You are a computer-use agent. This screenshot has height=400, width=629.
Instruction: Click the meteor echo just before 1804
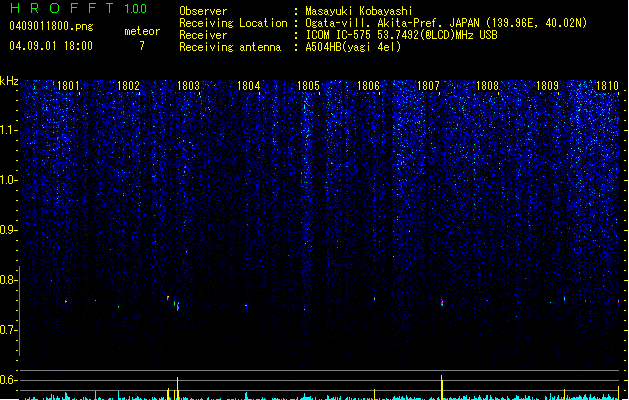246,306
